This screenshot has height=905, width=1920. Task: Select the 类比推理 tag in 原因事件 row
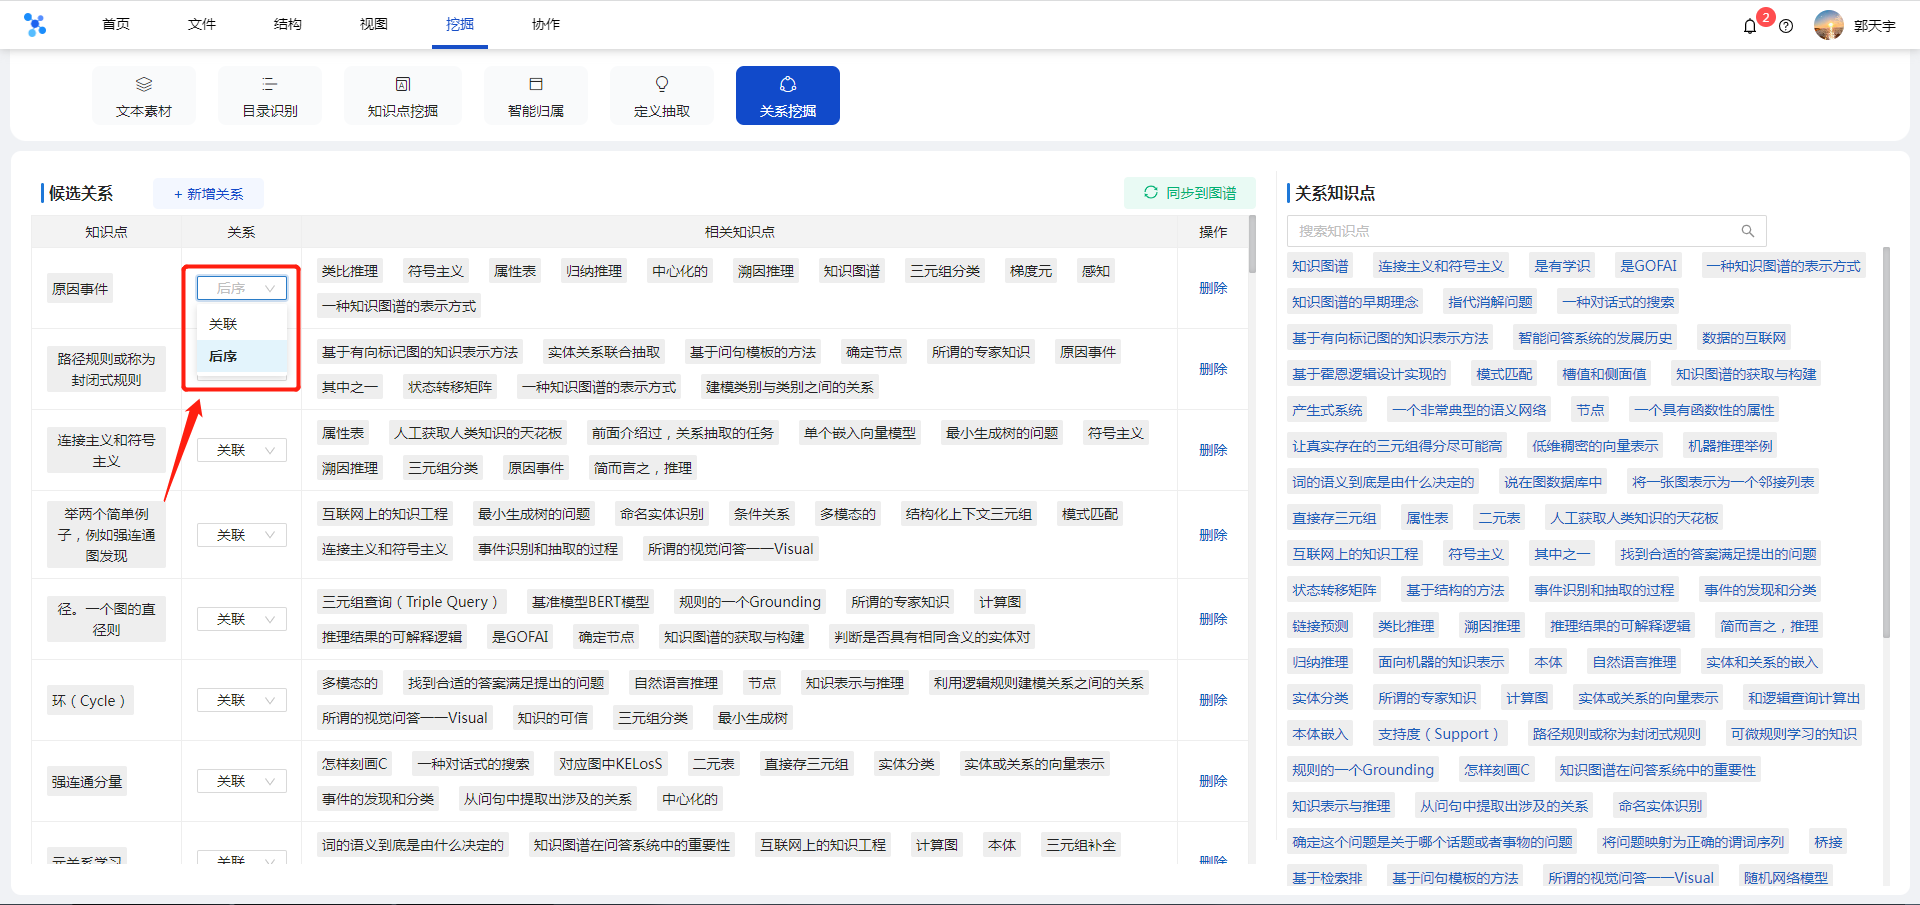click(x=350, y=271)
